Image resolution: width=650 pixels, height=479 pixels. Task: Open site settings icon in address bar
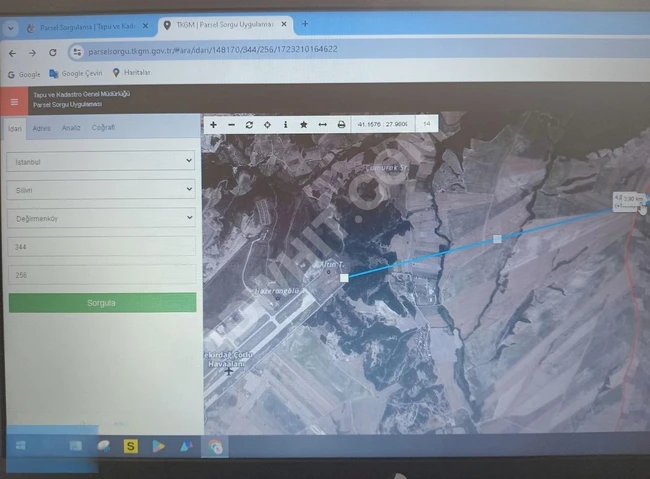(x=77, y=52)
